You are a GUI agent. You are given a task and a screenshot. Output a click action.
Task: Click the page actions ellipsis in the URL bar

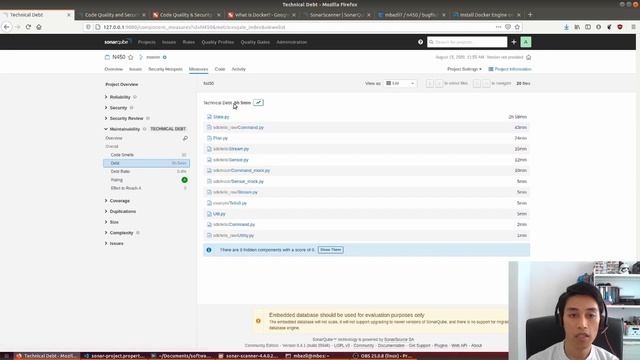pyautogui.click(x=498, y=27)
